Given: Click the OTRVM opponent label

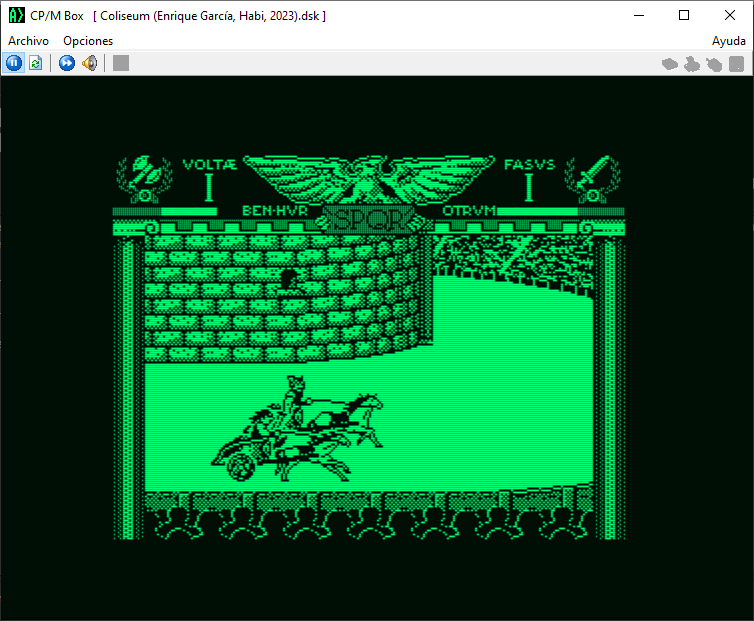Looking at the screenshot, I should click(469, 211).
